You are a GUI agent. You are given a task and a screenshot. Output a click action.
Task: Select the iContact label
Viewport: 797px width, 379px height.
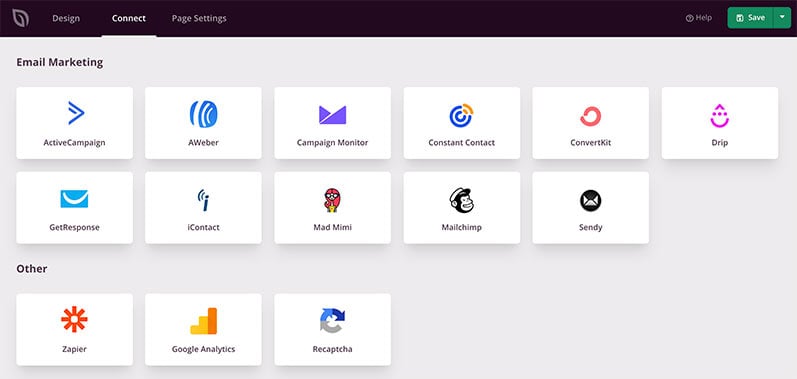click(203, 227)
